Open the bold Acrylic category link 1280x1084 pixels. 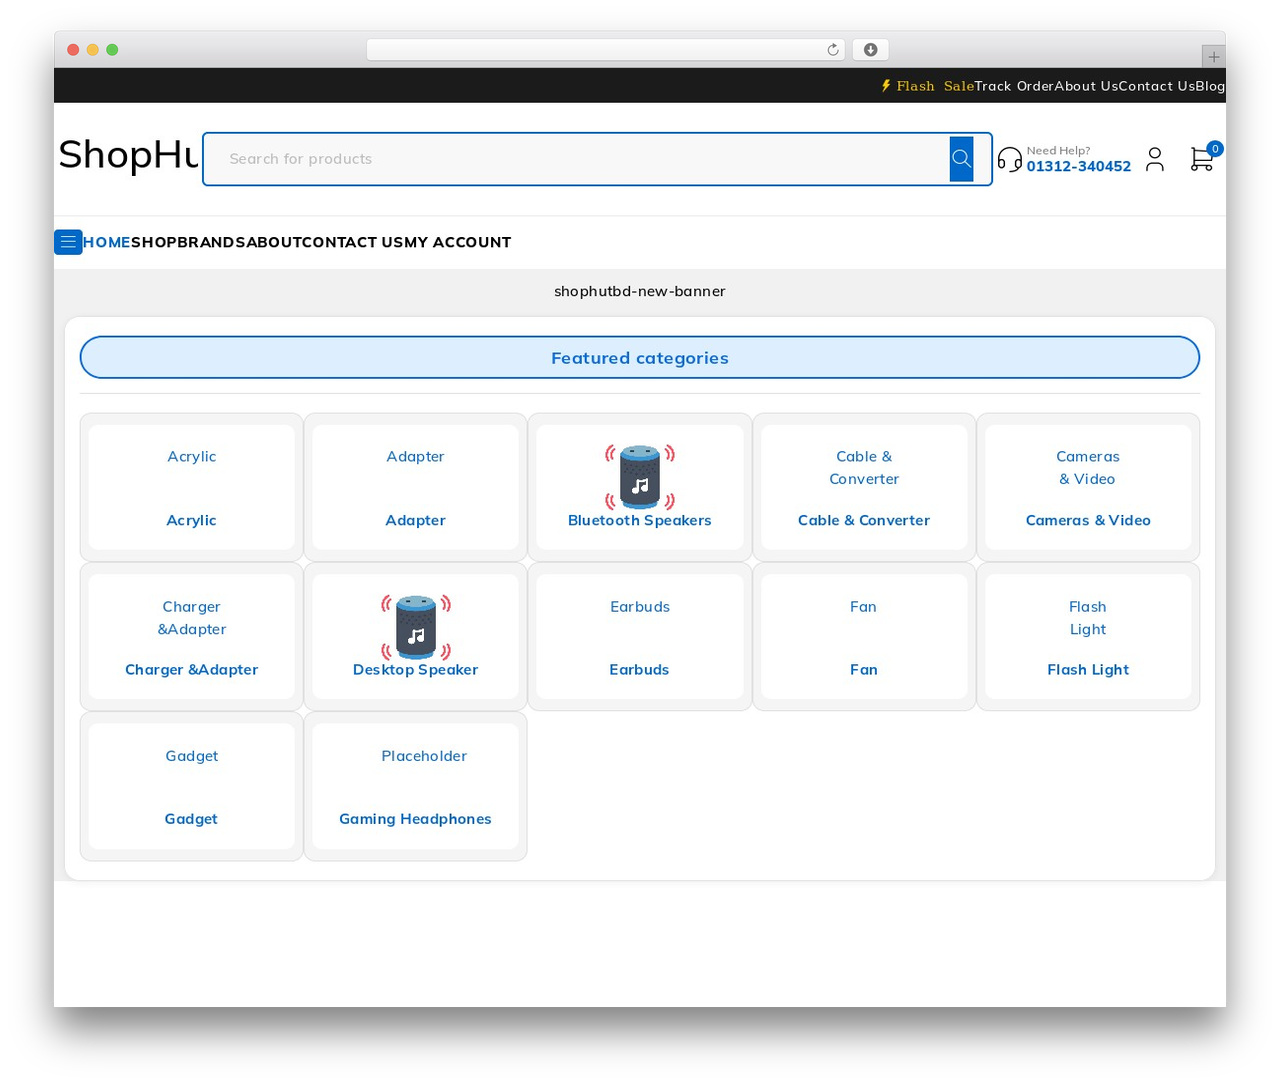coord(191,520)
